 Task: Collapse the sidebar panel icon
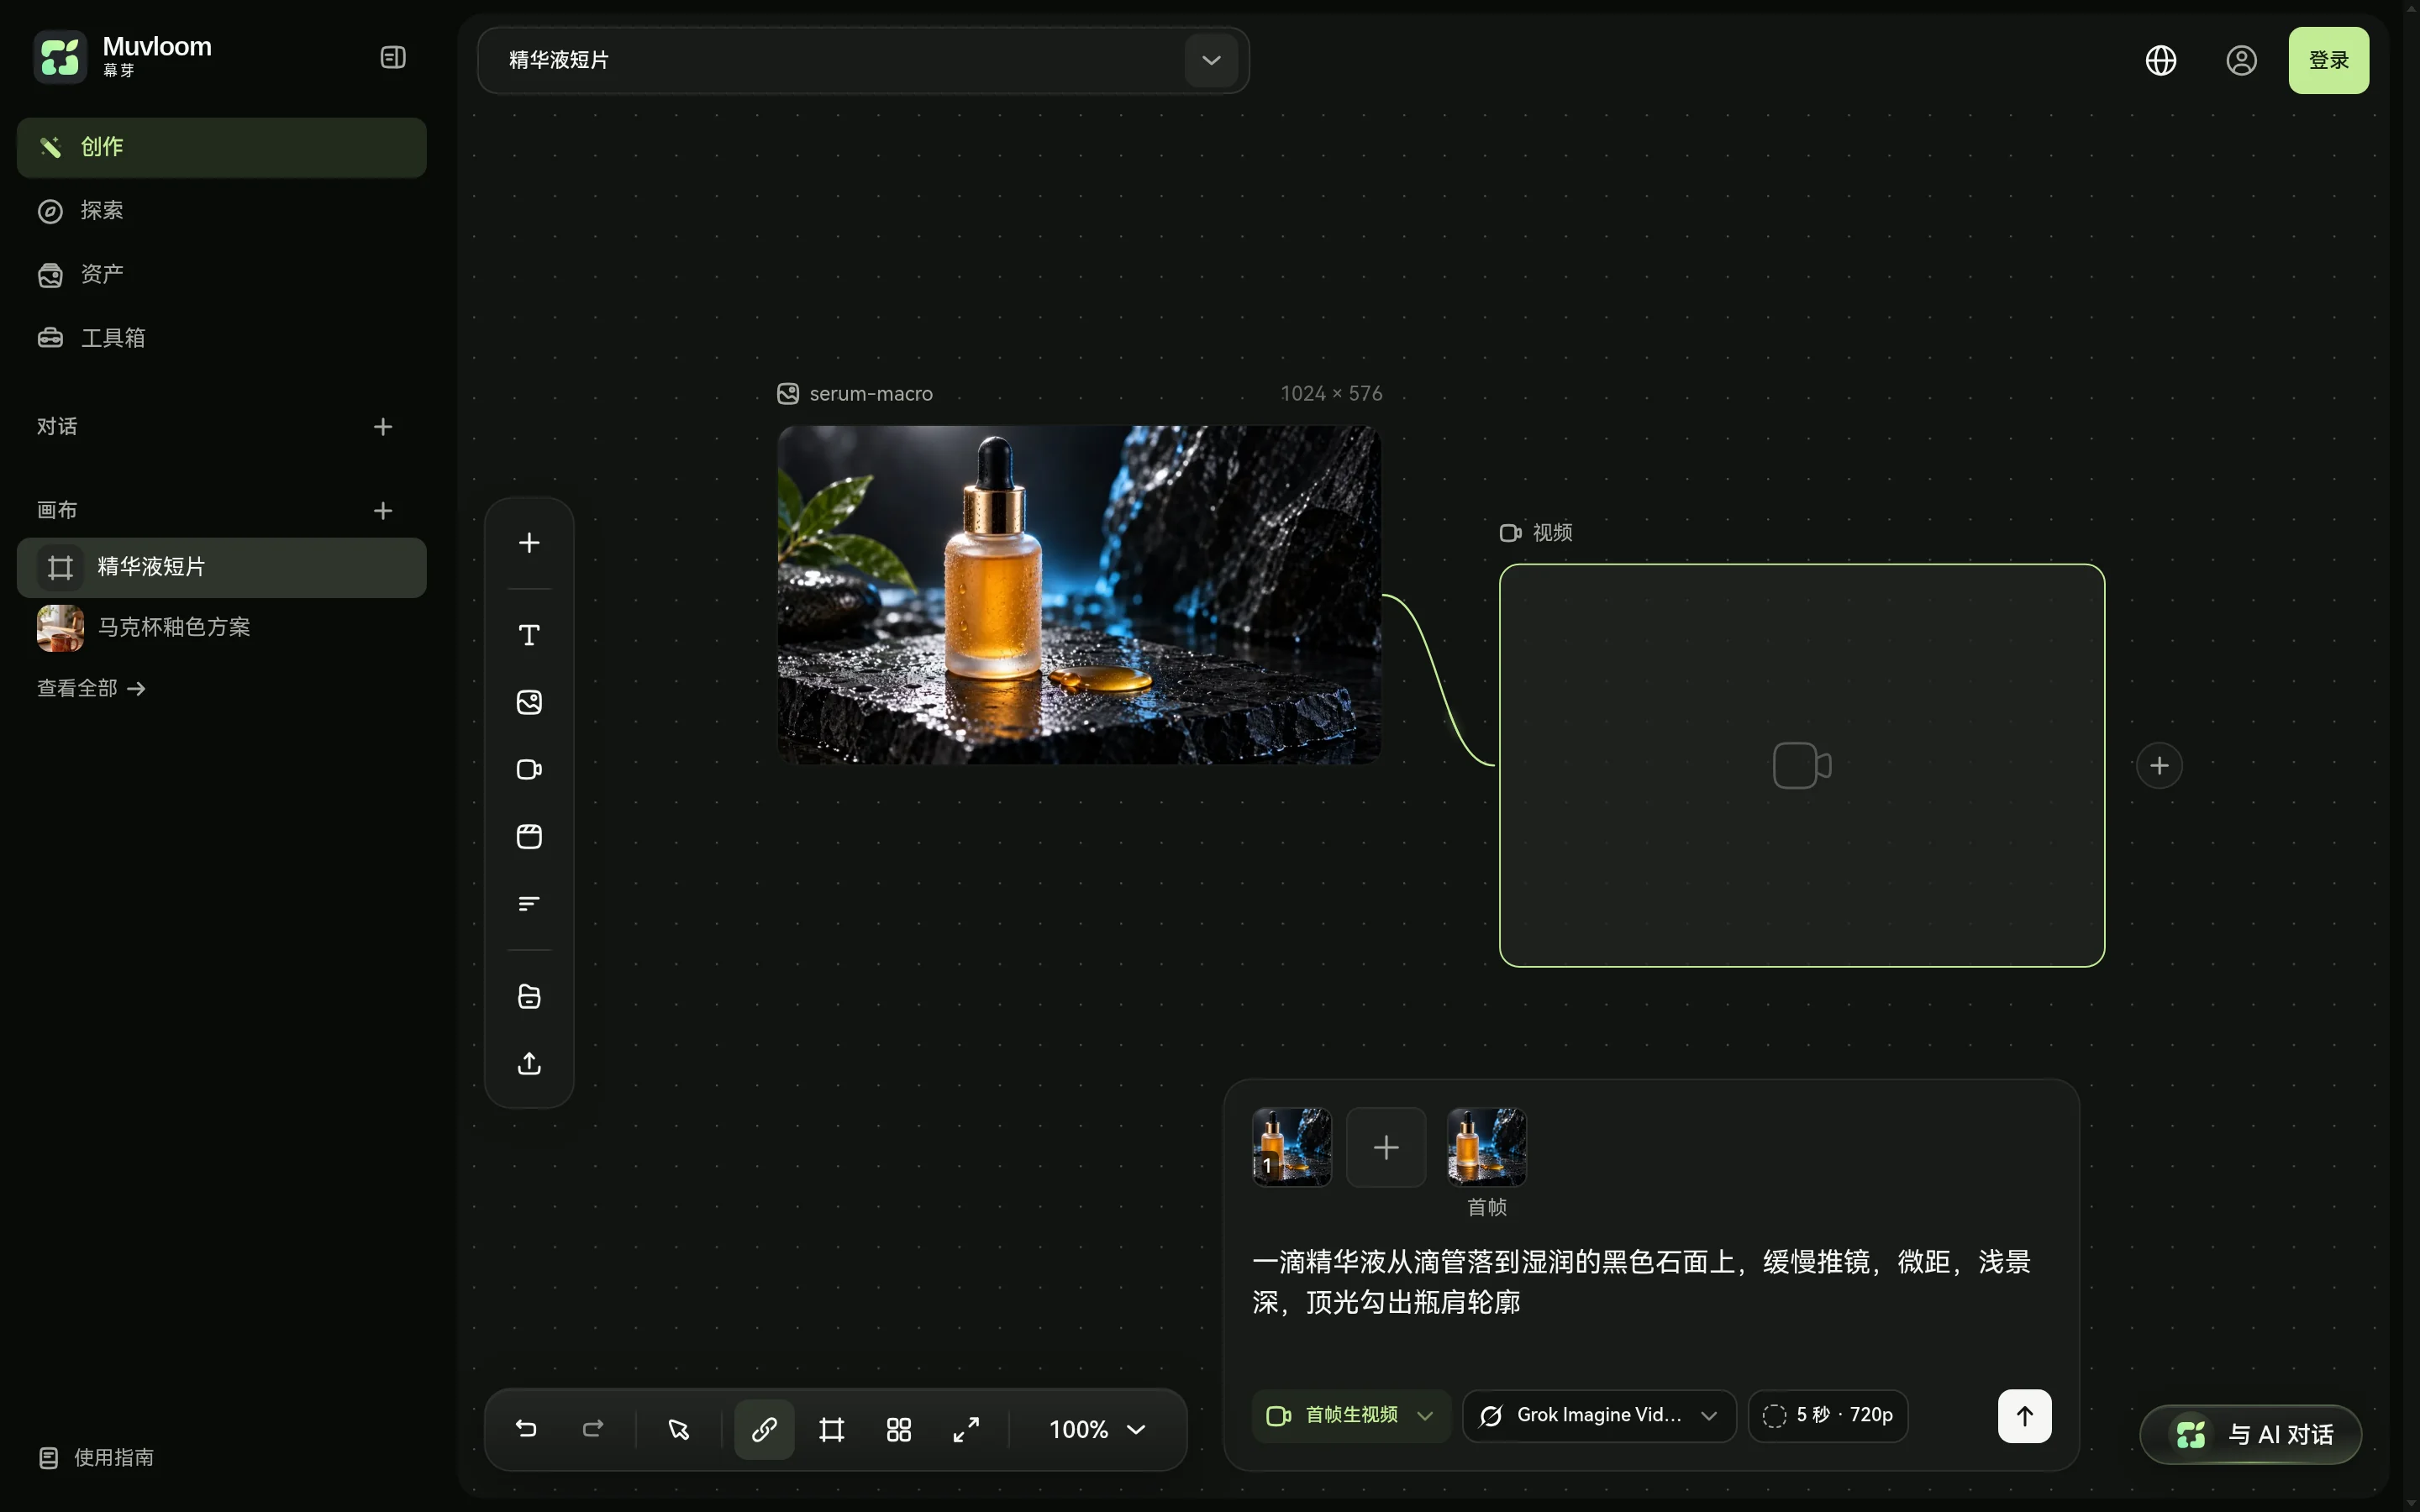393,58
